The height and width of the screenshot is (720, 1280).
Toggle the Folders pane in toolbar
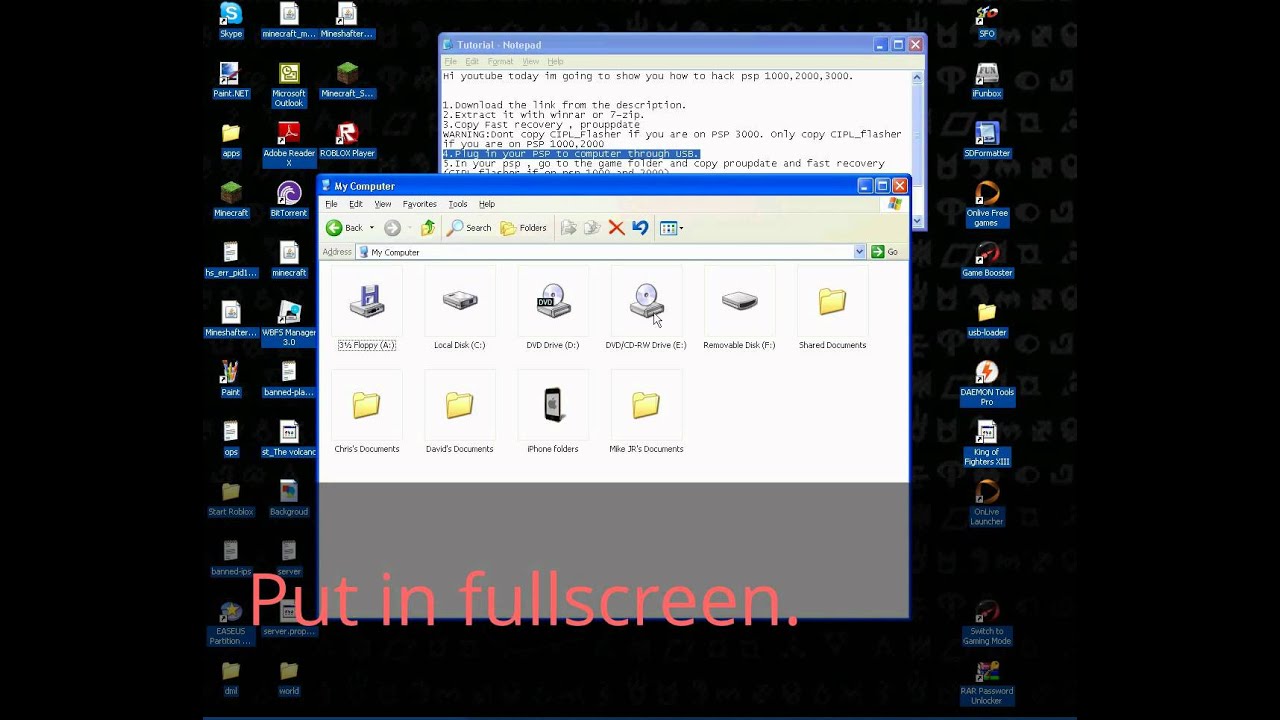(x=524, y=228)
